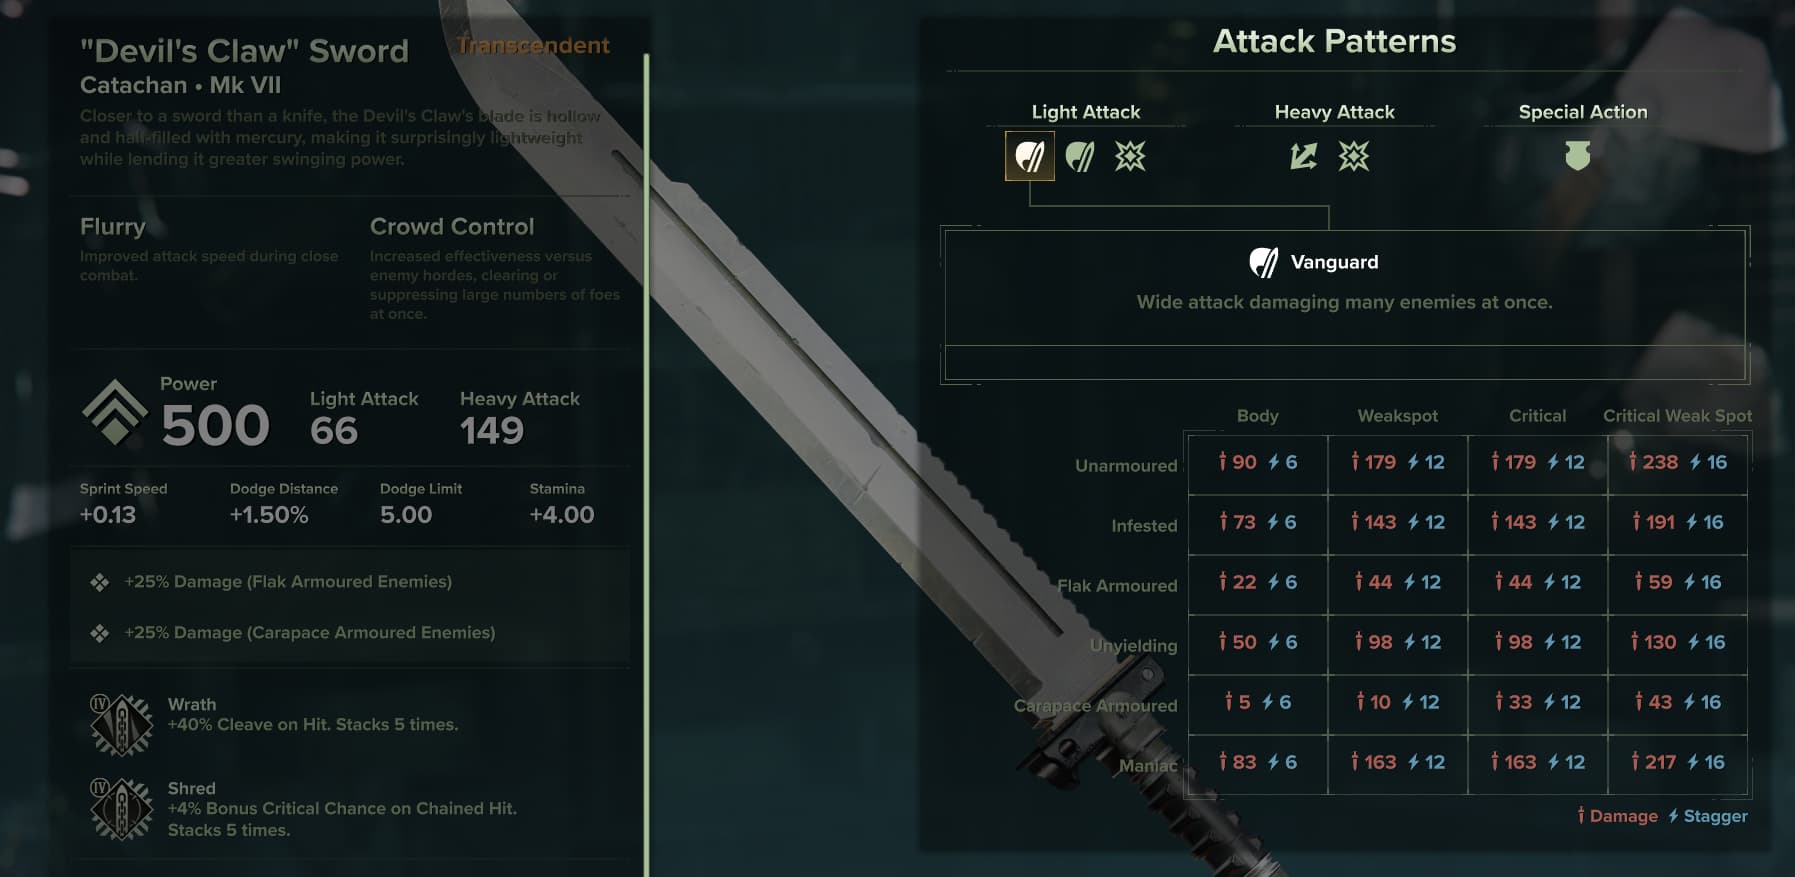Click the Wrath blessing icon
This screenshot has width=1795, height=877.
[121, 724]
